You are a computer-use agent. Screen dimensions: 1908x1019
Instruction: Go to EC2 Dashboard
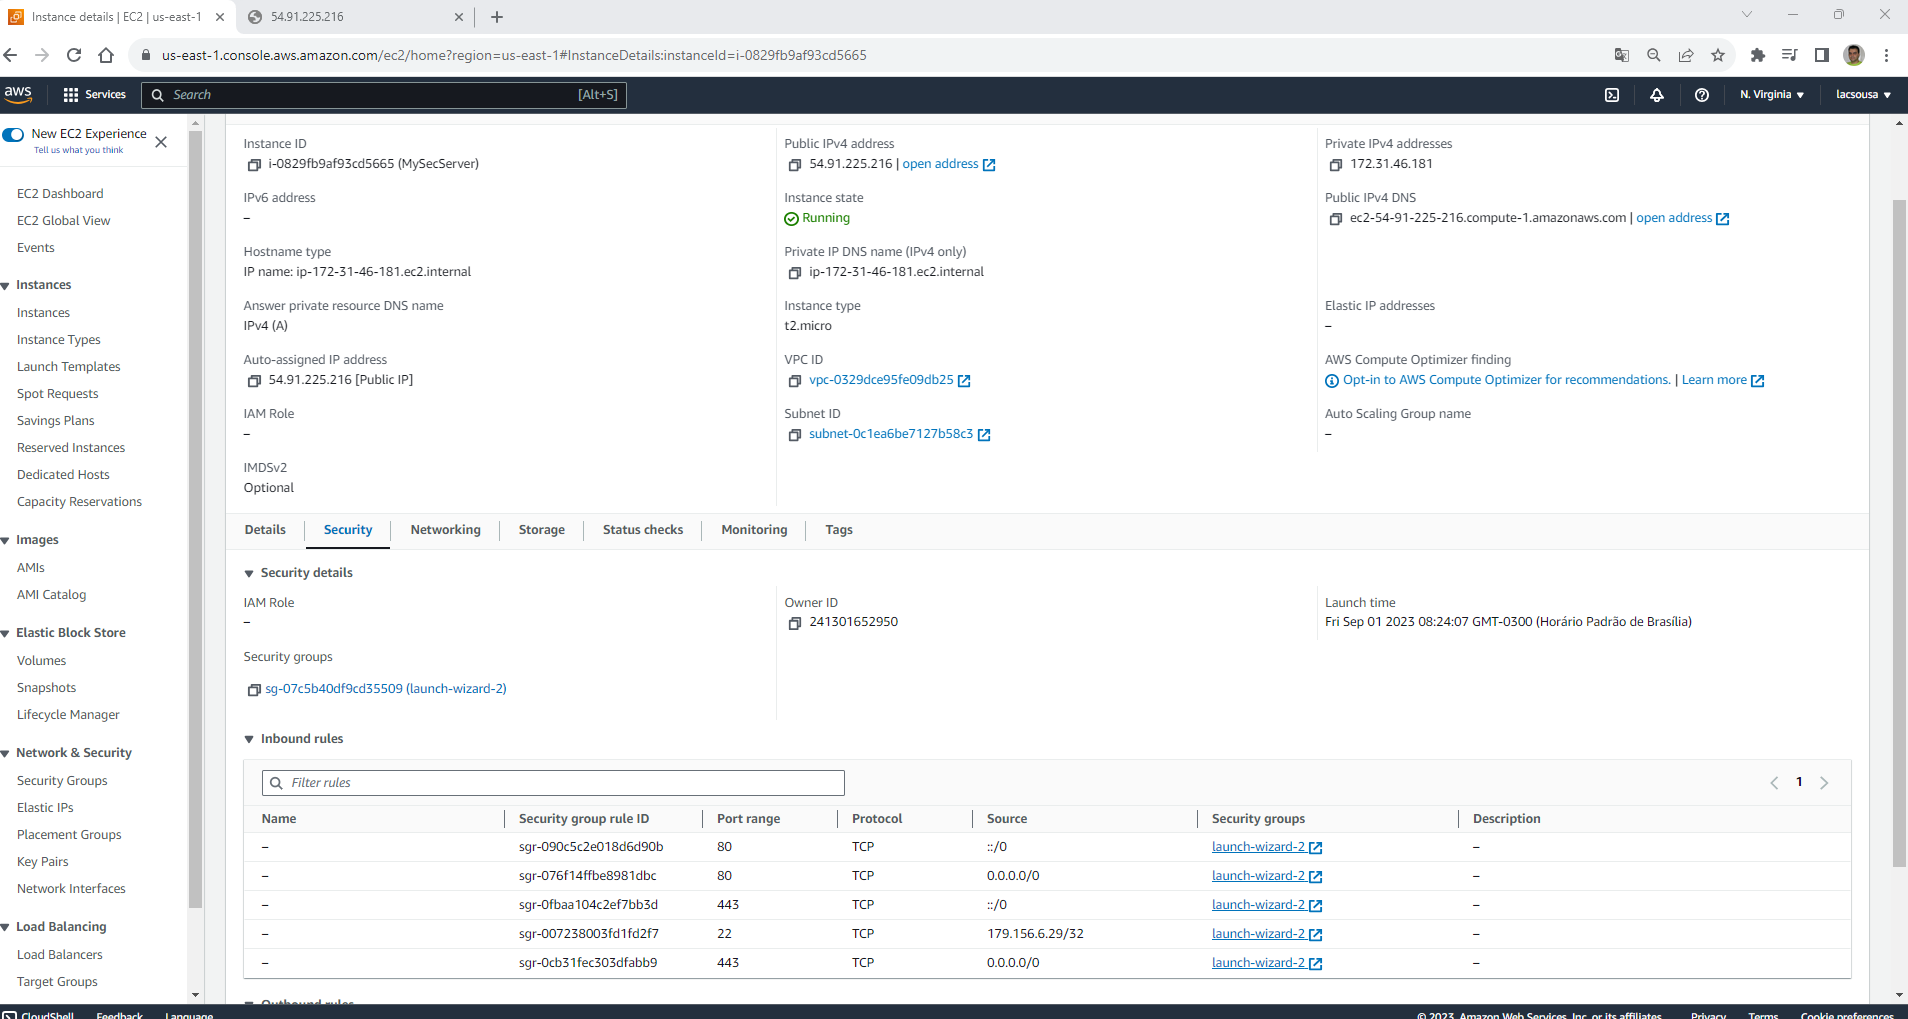point(60,194)
